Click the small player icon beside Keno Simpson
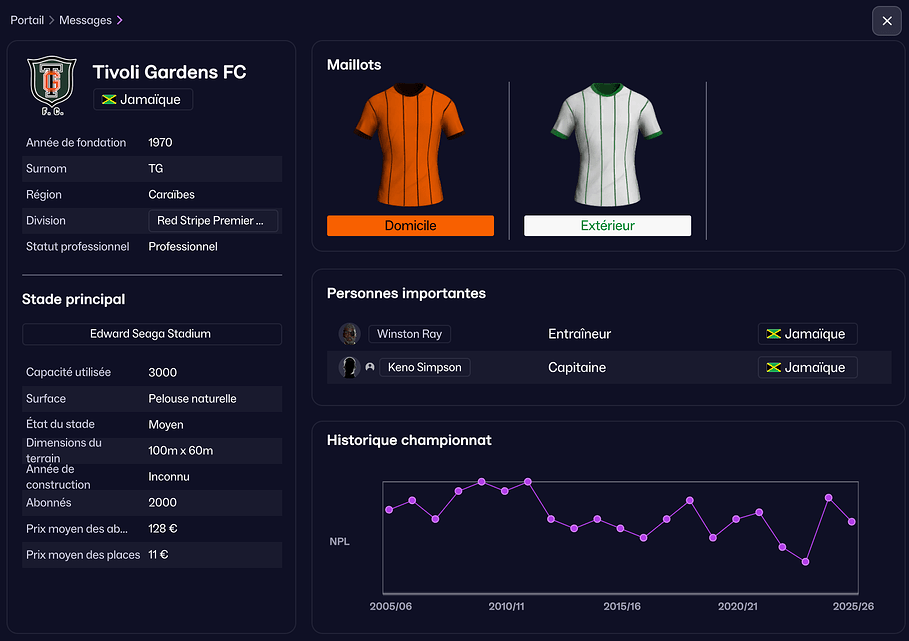Screen dimensions: 909x641 [x=370, y=367]
